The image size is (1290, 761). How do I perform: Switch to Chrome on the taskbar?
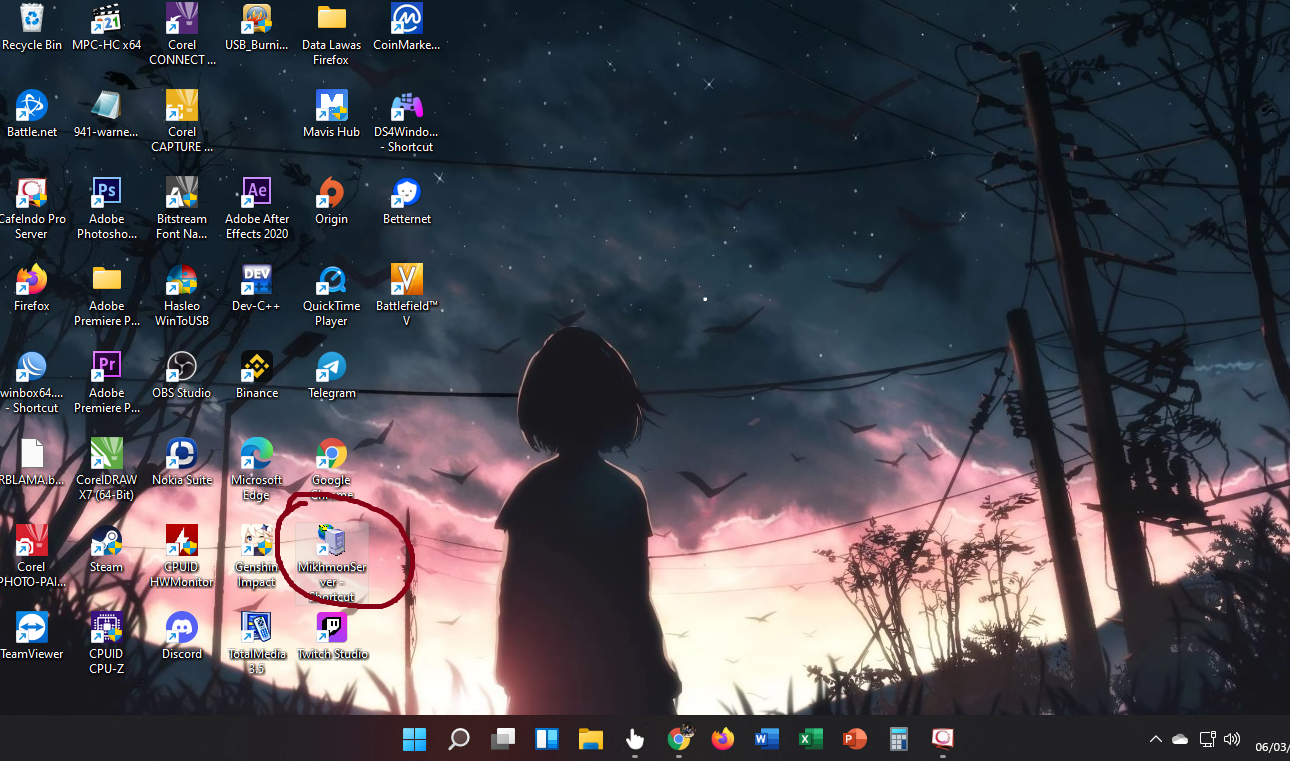[678, 739]
